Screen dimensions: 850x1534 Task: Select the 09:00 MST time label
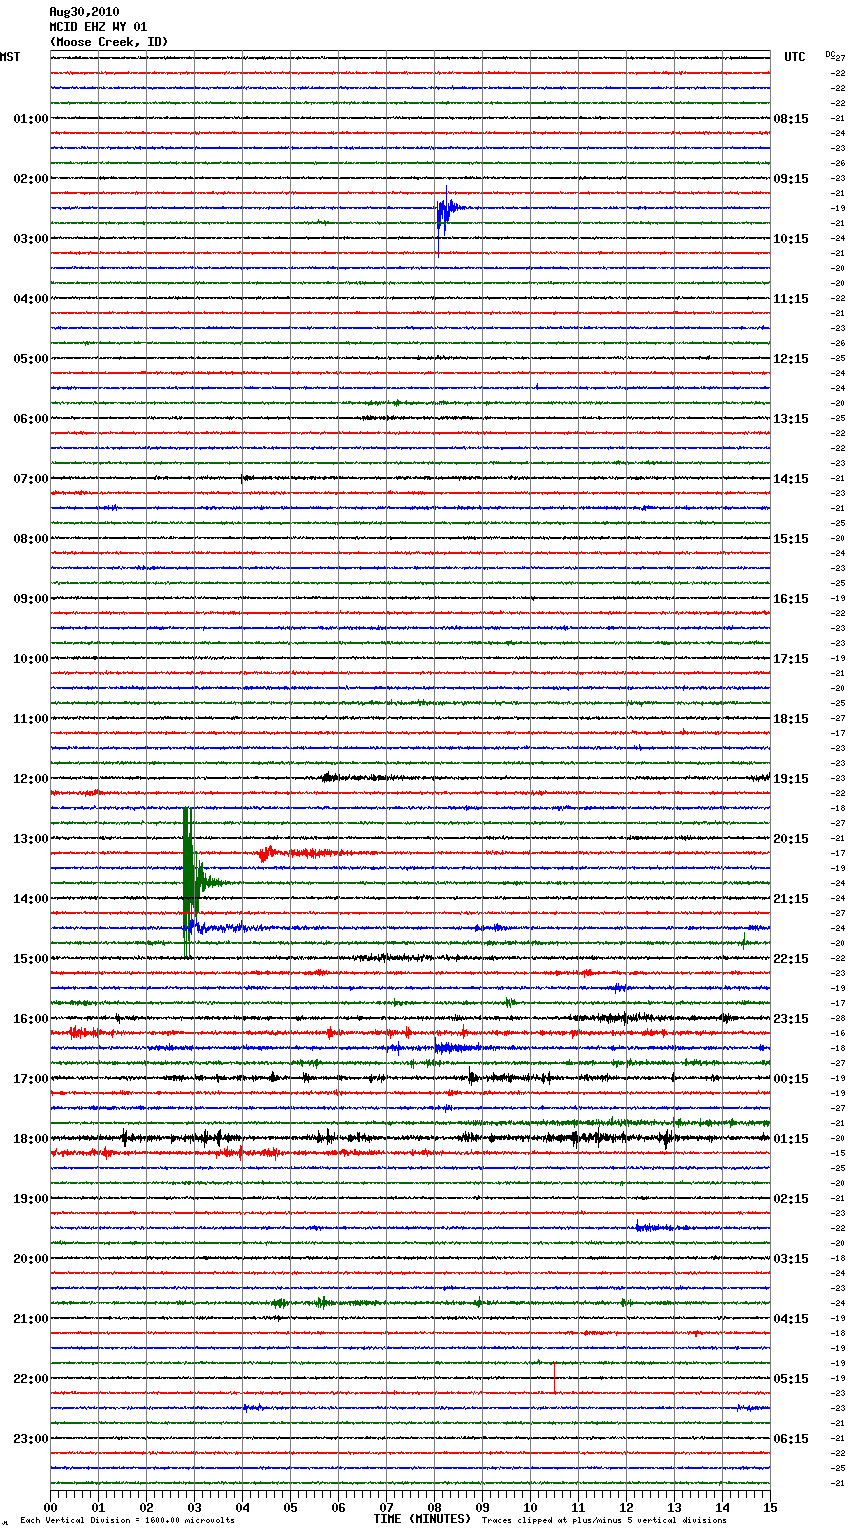[30, 598]
